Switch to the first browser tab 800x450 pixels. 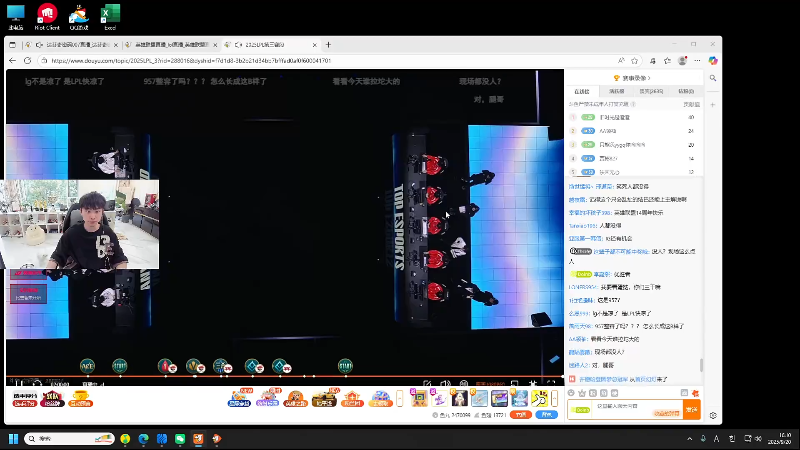pyautogui.click(x=72, y=45)
